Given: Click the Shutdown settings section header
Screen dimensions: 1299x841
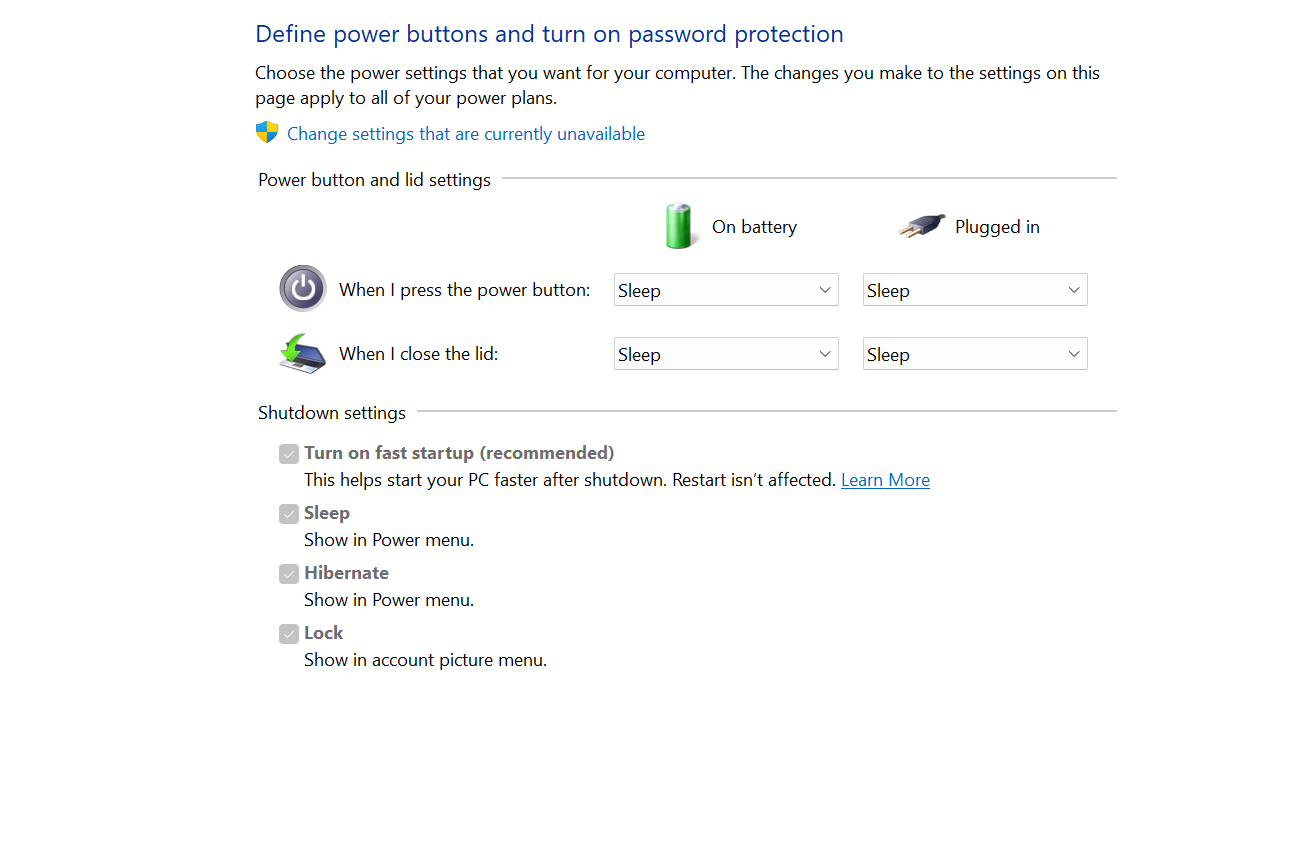Looking at the screenshot, I should pyautogui.click(x=332, y=413).
